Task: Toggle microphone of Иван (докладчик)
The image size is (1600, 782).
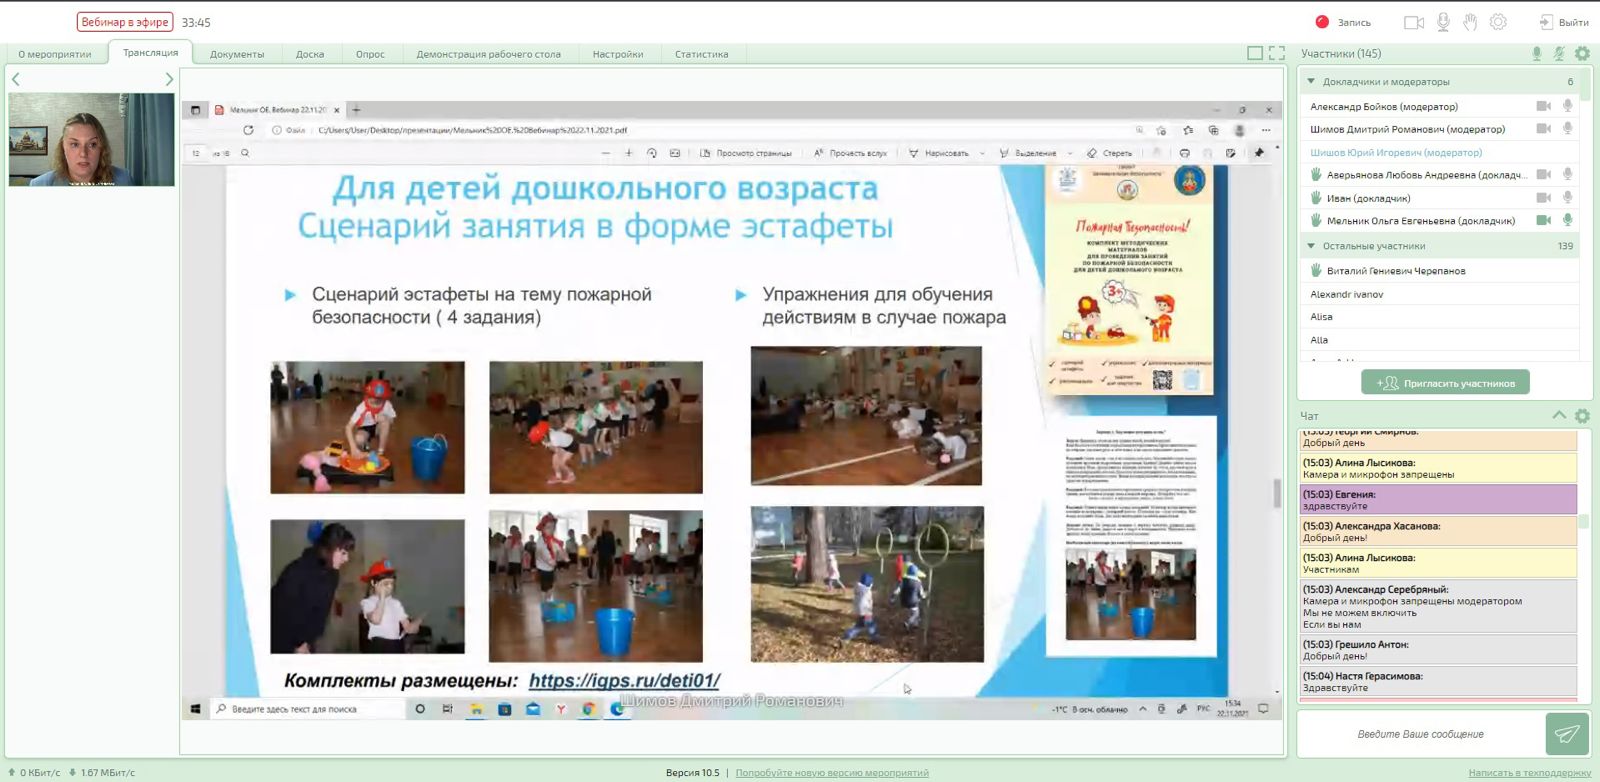Action: [1568, 197]
